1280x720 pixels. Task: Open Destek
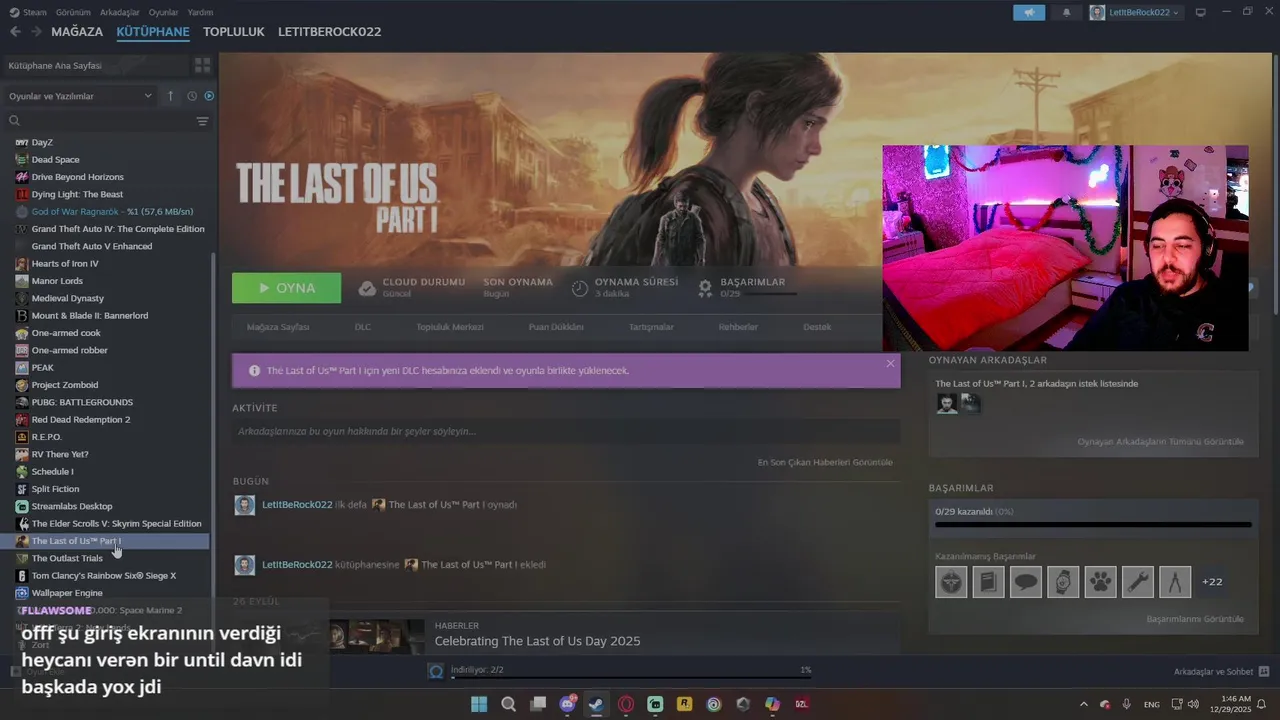(817, 327)
